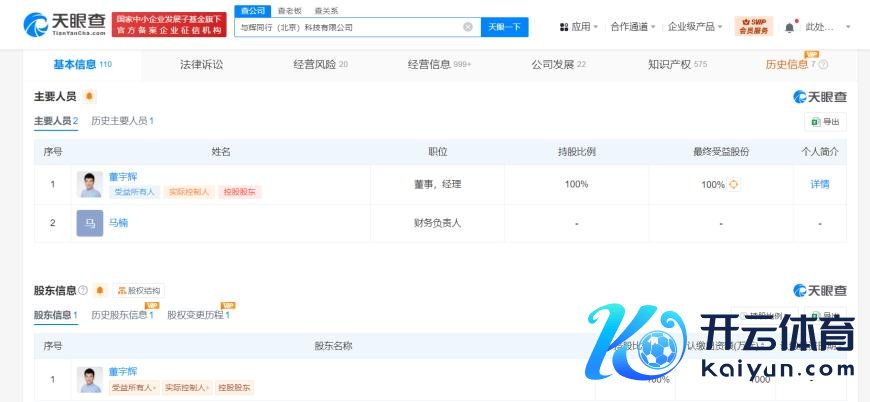Clear the search box with X icon
This screenshot has height=402, width=870.
[x=468, y=27]
